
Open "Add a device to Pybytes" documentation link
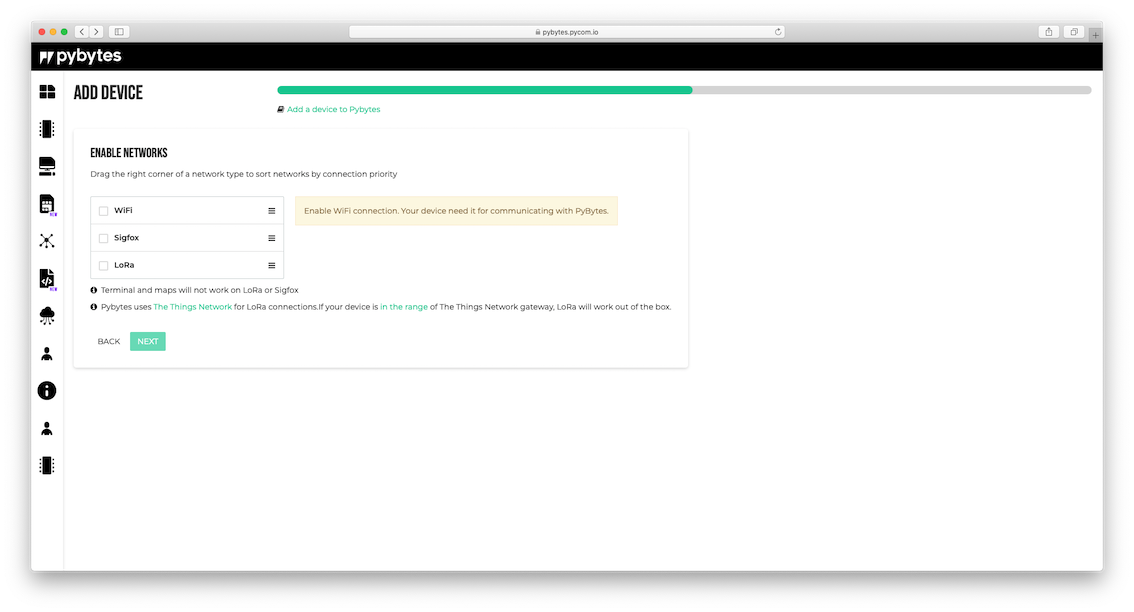point(333,109)
